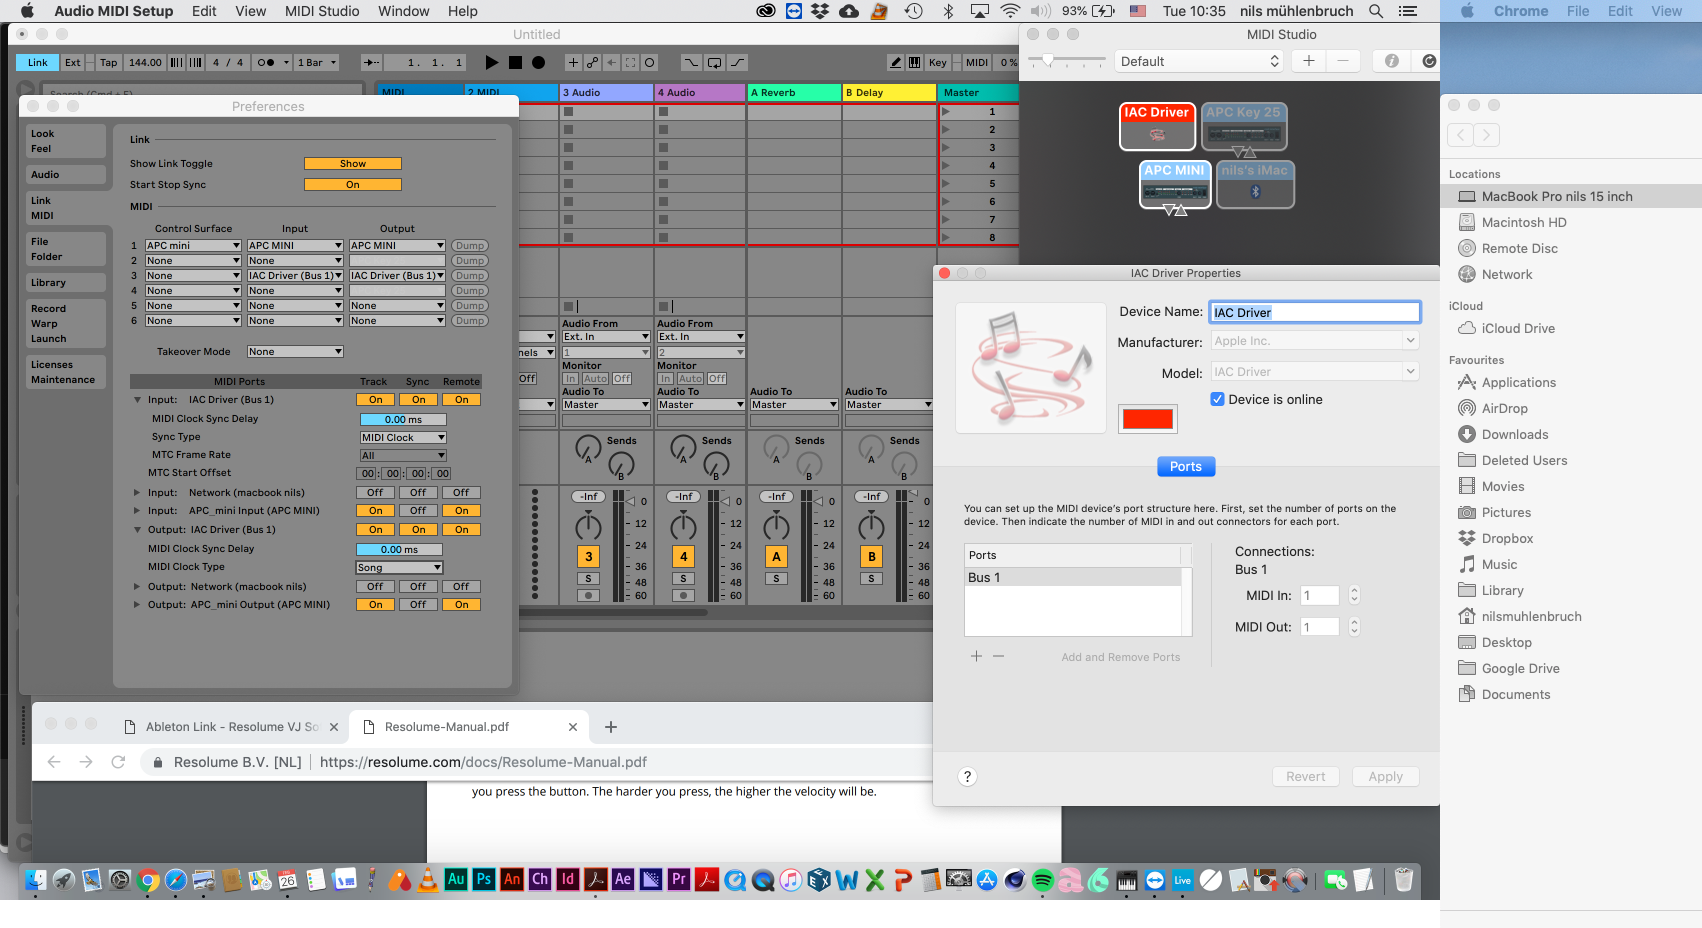Select the APC MINI device in MIDI Studio
This screenshot has width=1702, height=928.
(1175, 185)
